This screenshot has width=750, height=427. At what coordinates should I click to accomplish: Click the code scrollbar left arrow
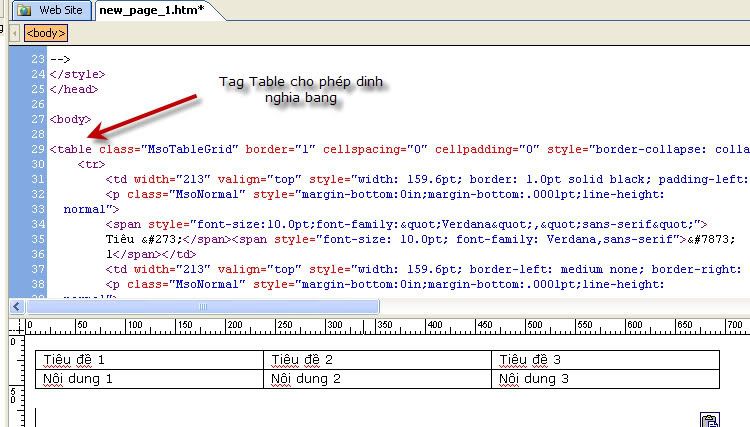[17, 307]
